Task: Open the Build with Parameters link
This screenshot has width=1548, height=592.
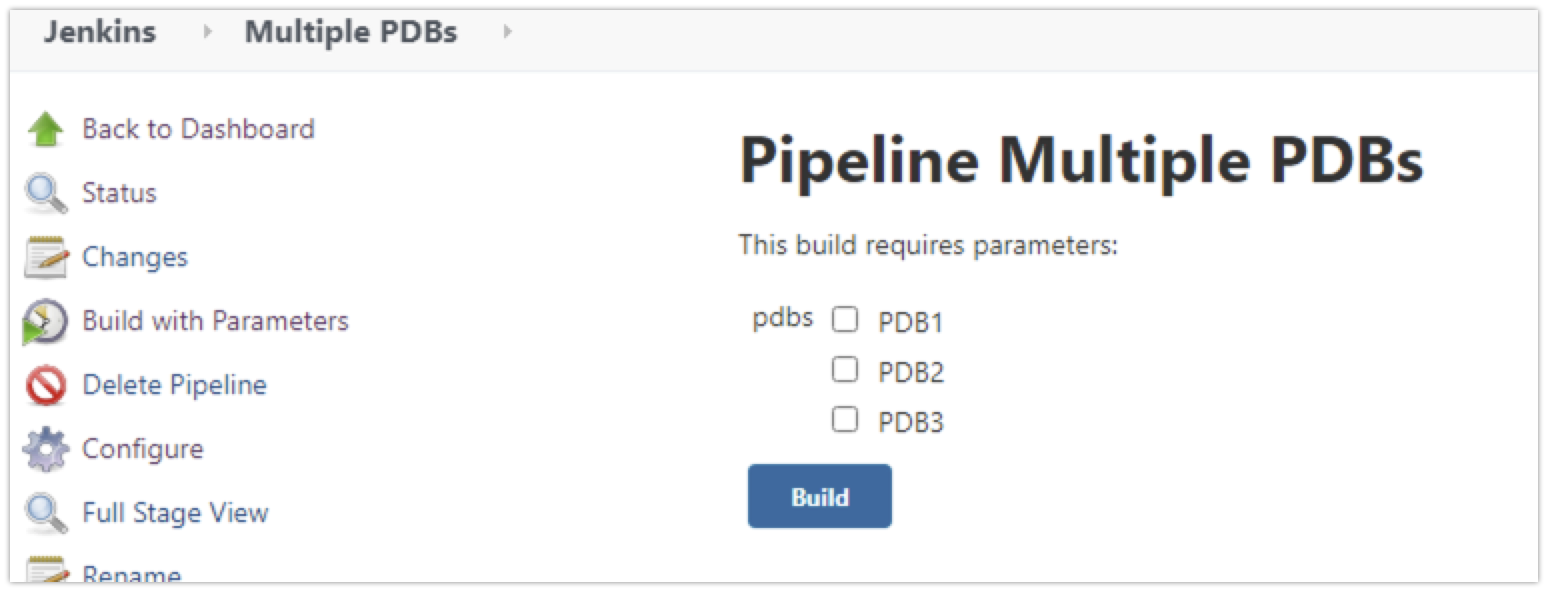Action: pyautogui.click(x=215, y=321)
